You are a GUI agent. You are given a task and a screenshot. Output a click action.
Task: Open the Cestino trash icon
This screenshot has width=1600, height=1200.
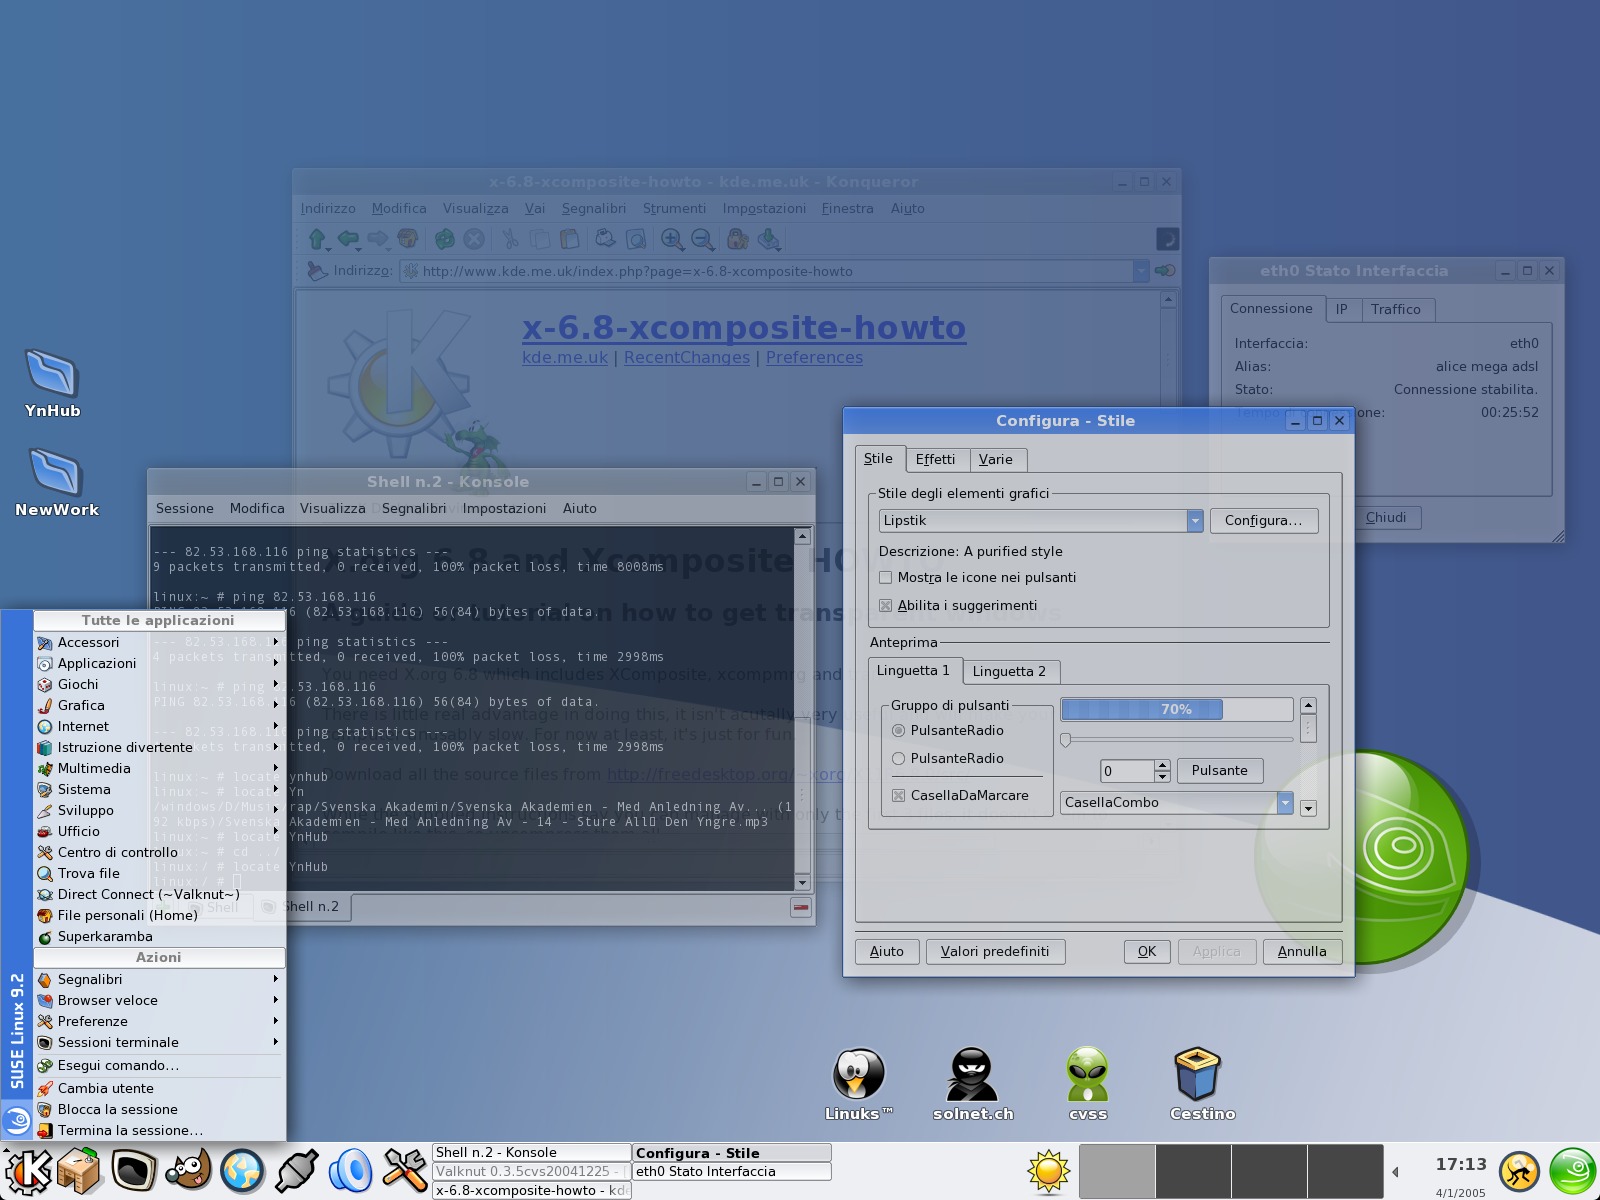tap(1201, 1084)
